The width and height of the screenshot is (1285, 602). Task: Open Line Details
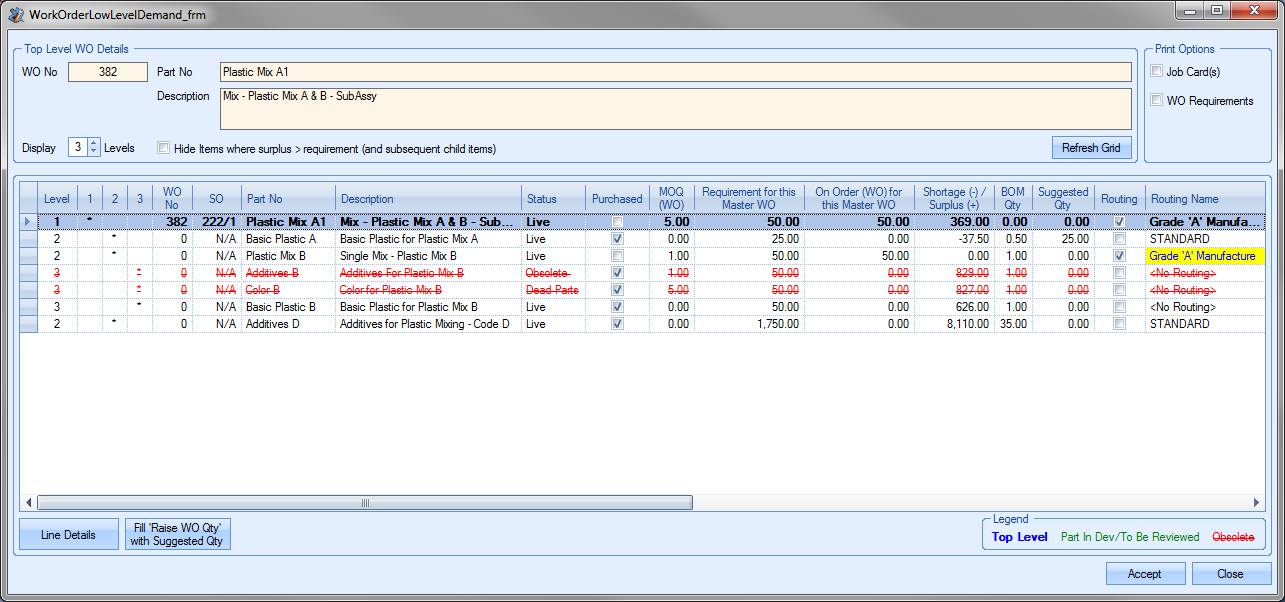(x=68, y=535)
